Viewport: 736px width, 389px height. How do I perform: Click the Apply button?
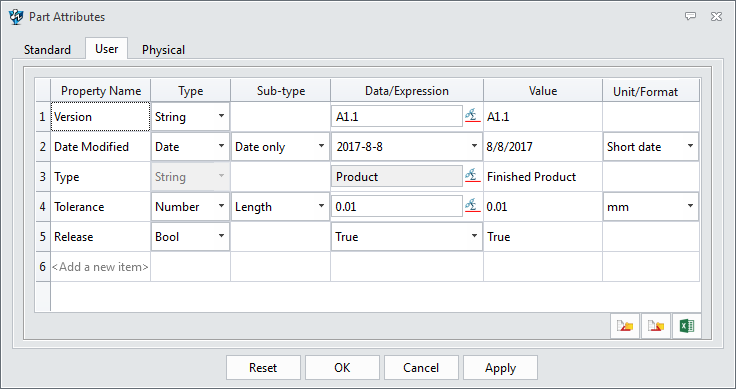click(x=500, y=367)
